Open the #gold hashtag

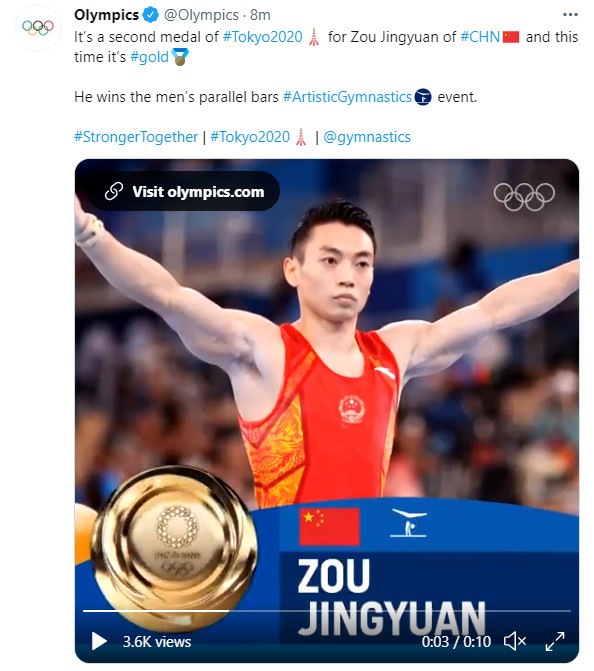tap(149, 57)
